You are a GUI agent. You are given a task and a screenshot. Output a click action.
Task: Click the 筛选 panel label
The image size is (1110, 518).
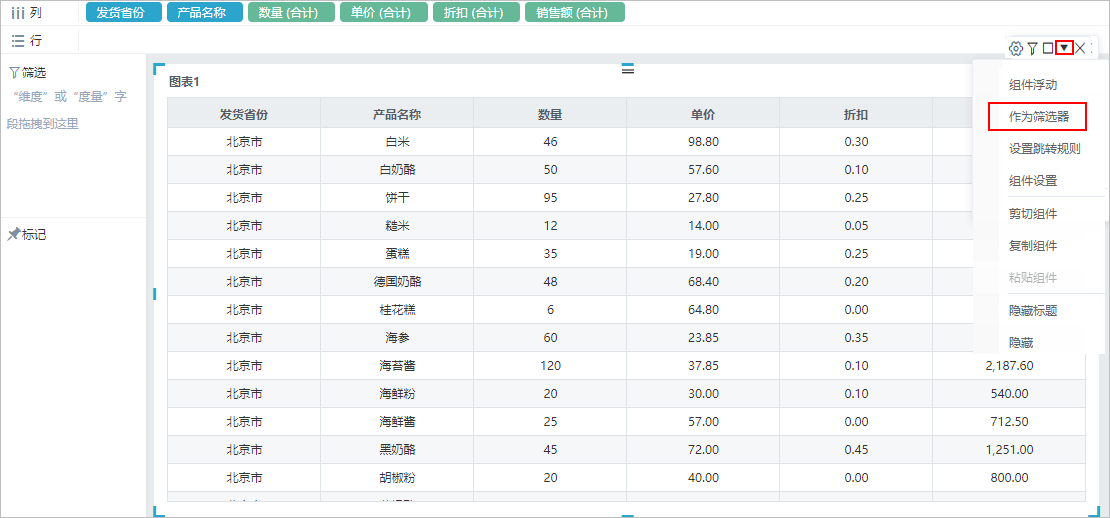(x=34, y=73)
